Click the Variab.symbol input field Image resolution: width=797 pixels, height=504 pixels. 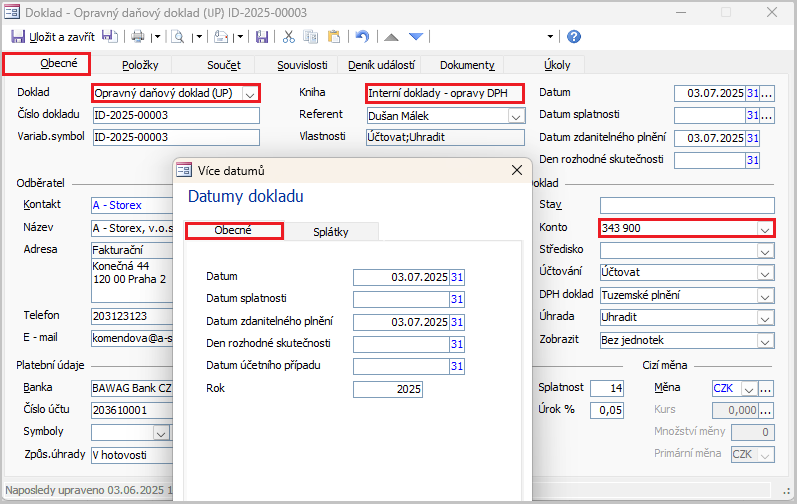176,137
